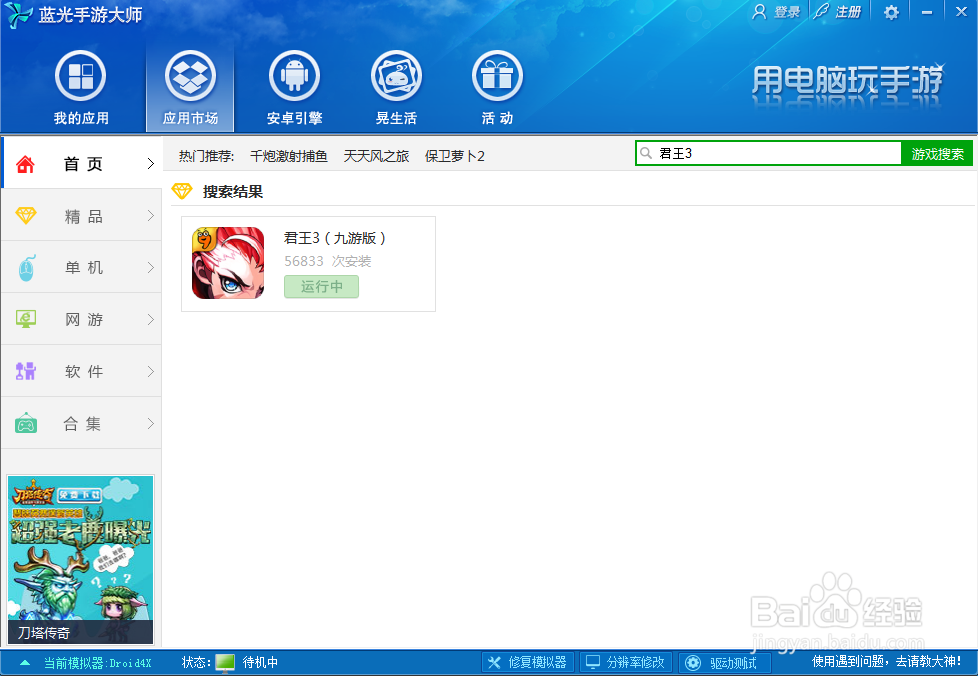Viewport: 978px width, 676px height.
Task: Click the monitor icon beside 网游
Action: tap(26, 319)
